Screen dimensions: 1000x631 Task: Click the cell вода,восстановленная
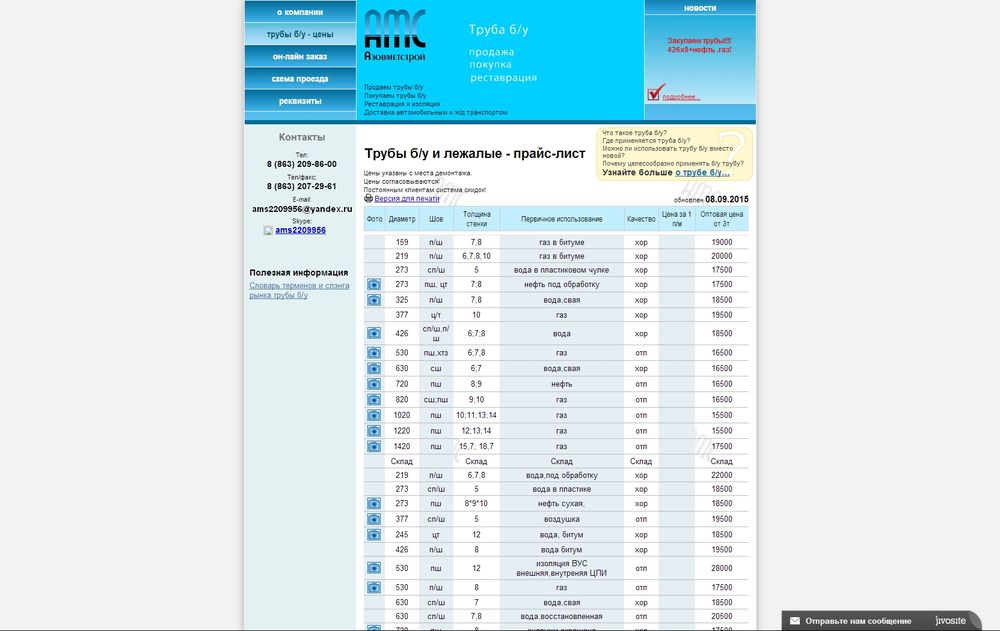561,616
